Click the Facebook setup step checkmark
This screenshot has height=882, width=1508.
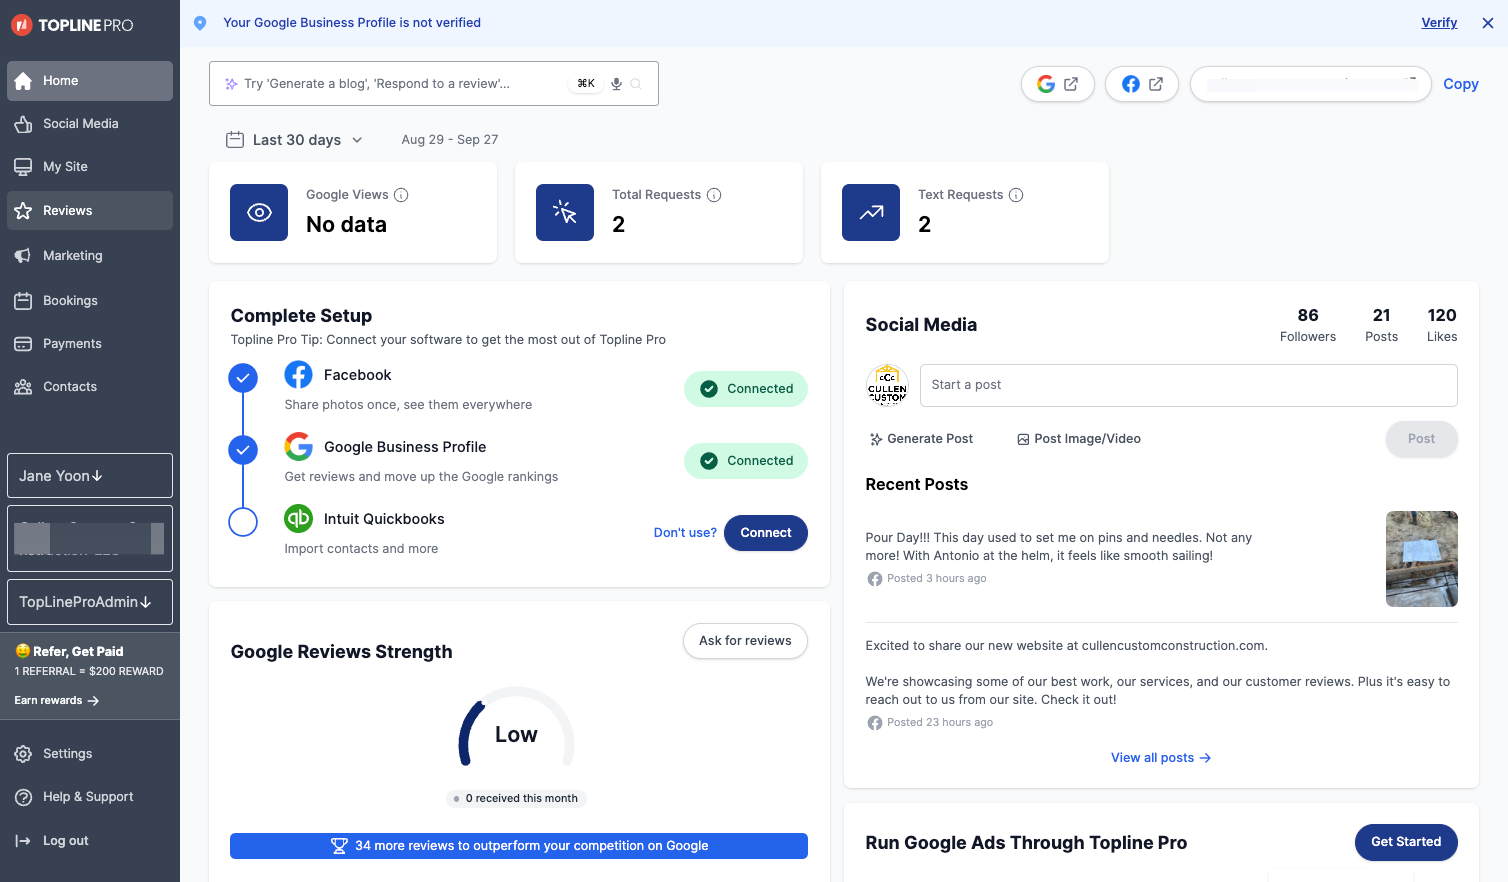243,378
